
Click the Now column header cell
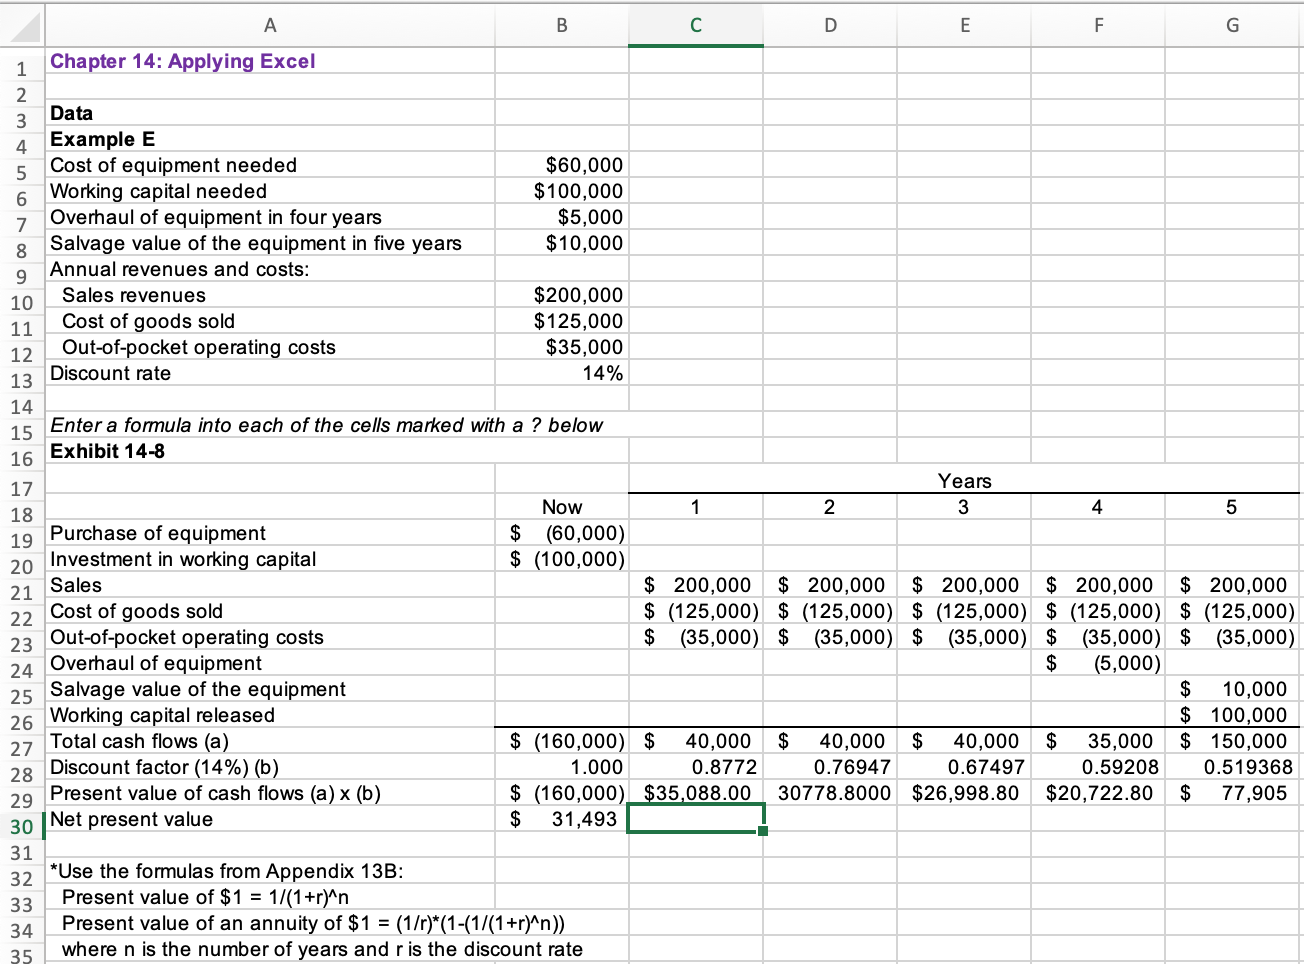click(561, 506)
